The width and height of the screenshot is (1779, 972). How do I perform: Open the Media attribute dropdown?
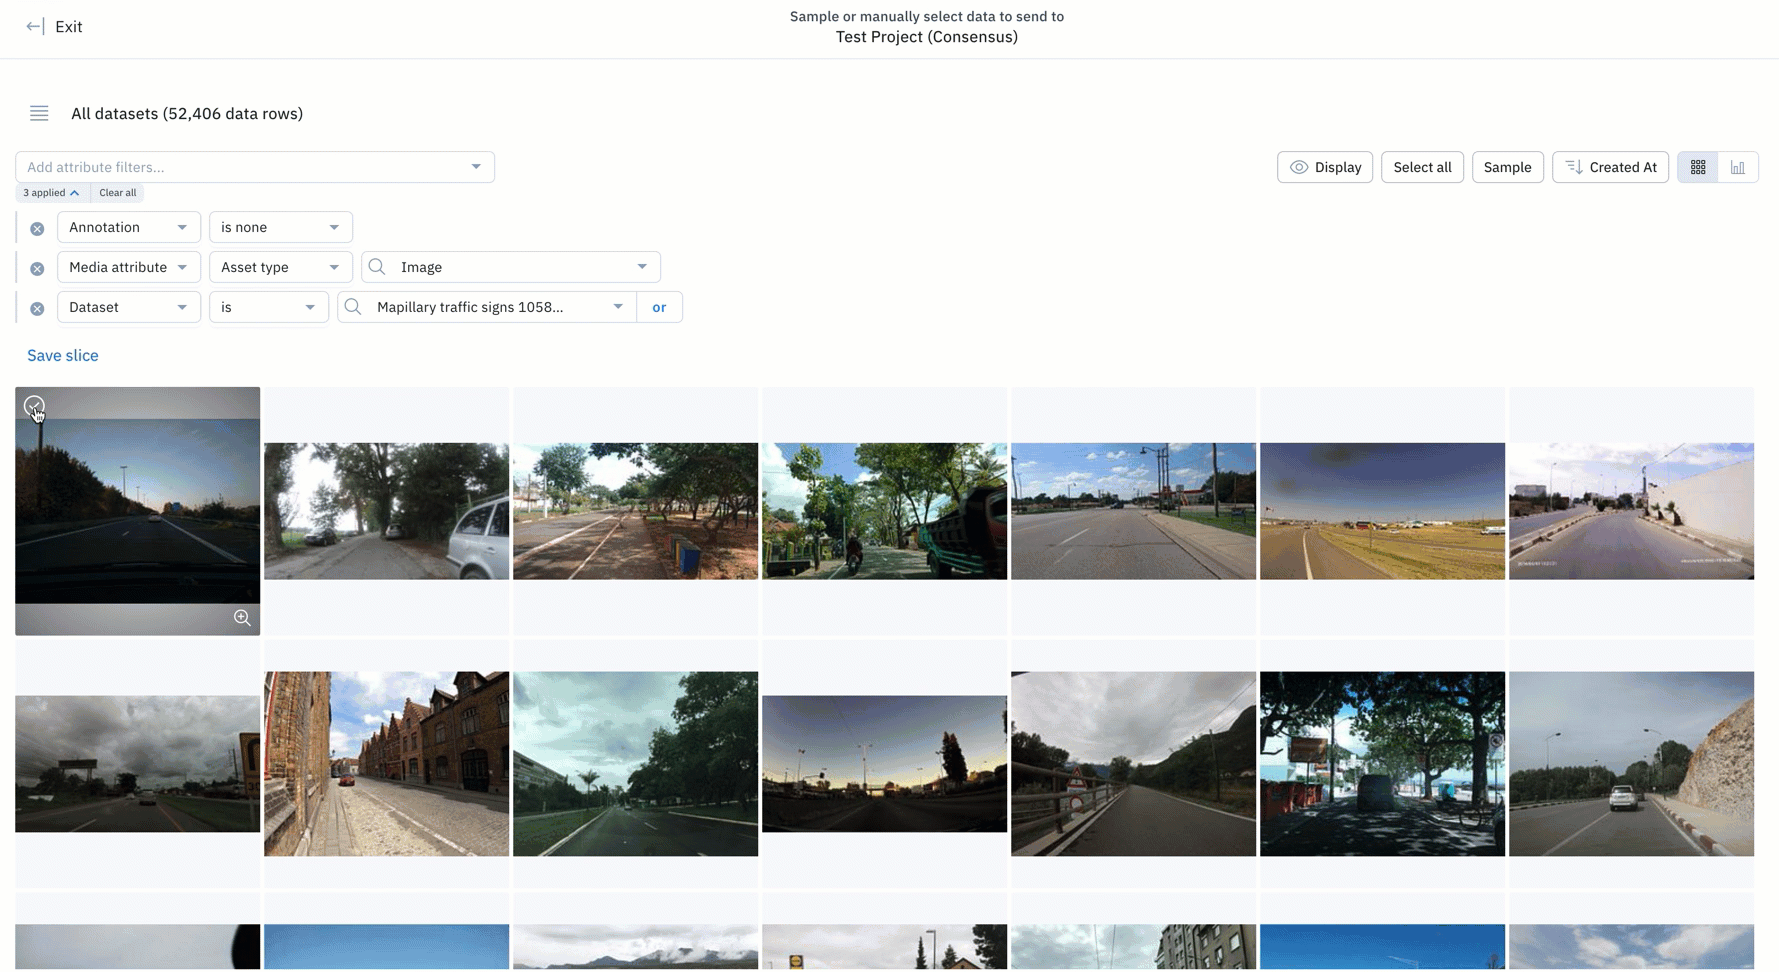[129, 267]
